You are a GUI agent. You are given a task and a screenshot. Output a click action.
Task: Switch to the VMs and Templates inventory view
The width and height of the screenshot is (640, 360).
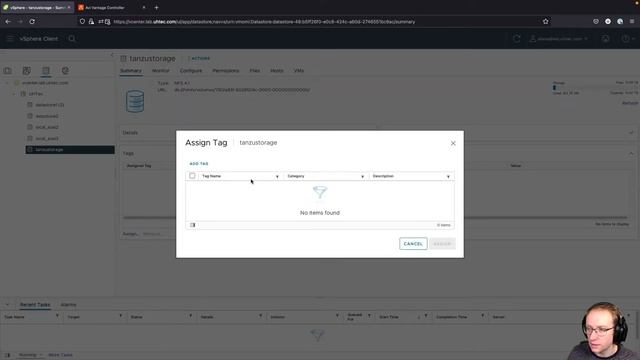pos(27,71)
